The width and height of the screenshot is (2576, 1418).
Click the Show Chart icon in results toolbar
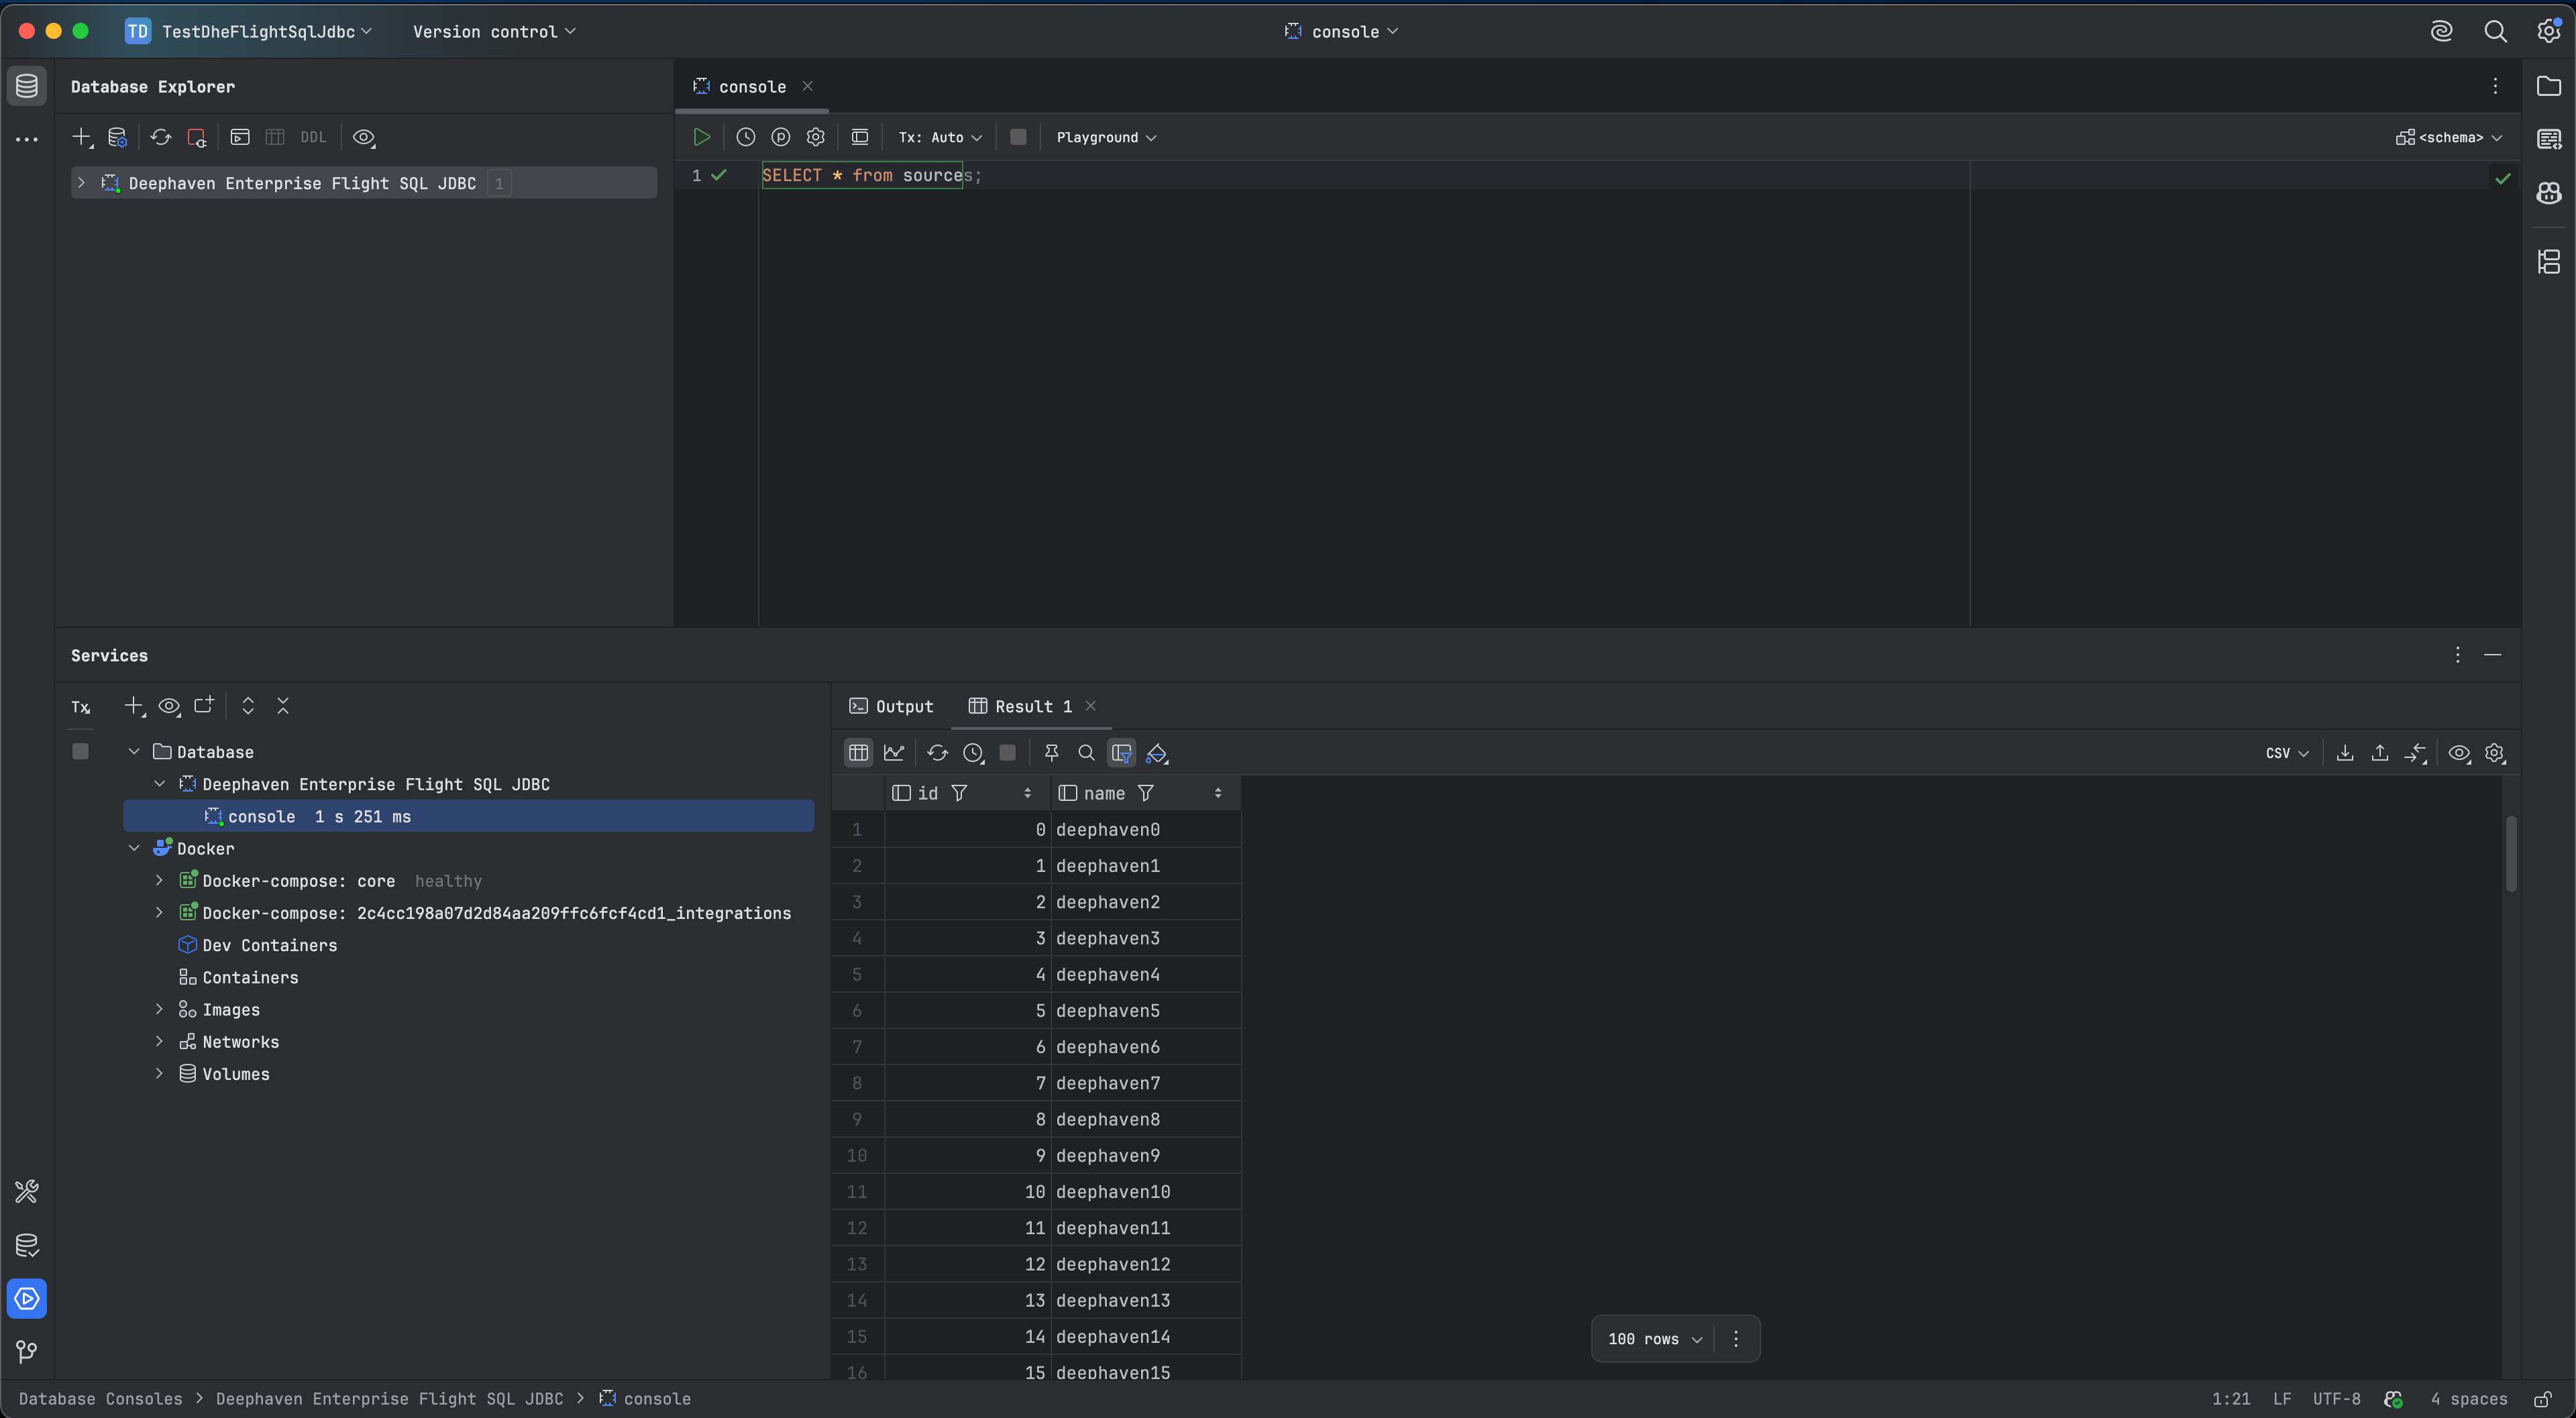click(x=893, y=753)
